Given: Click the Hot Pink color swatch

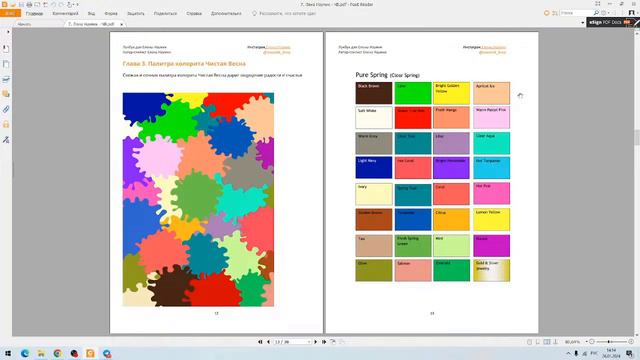Looking at the screenshot, I should tap(491, 193).
